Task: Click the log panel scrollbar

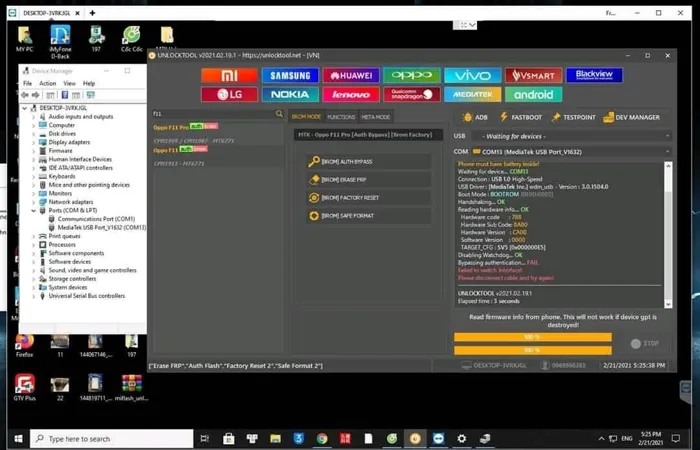Action: (x=668, y=234)
